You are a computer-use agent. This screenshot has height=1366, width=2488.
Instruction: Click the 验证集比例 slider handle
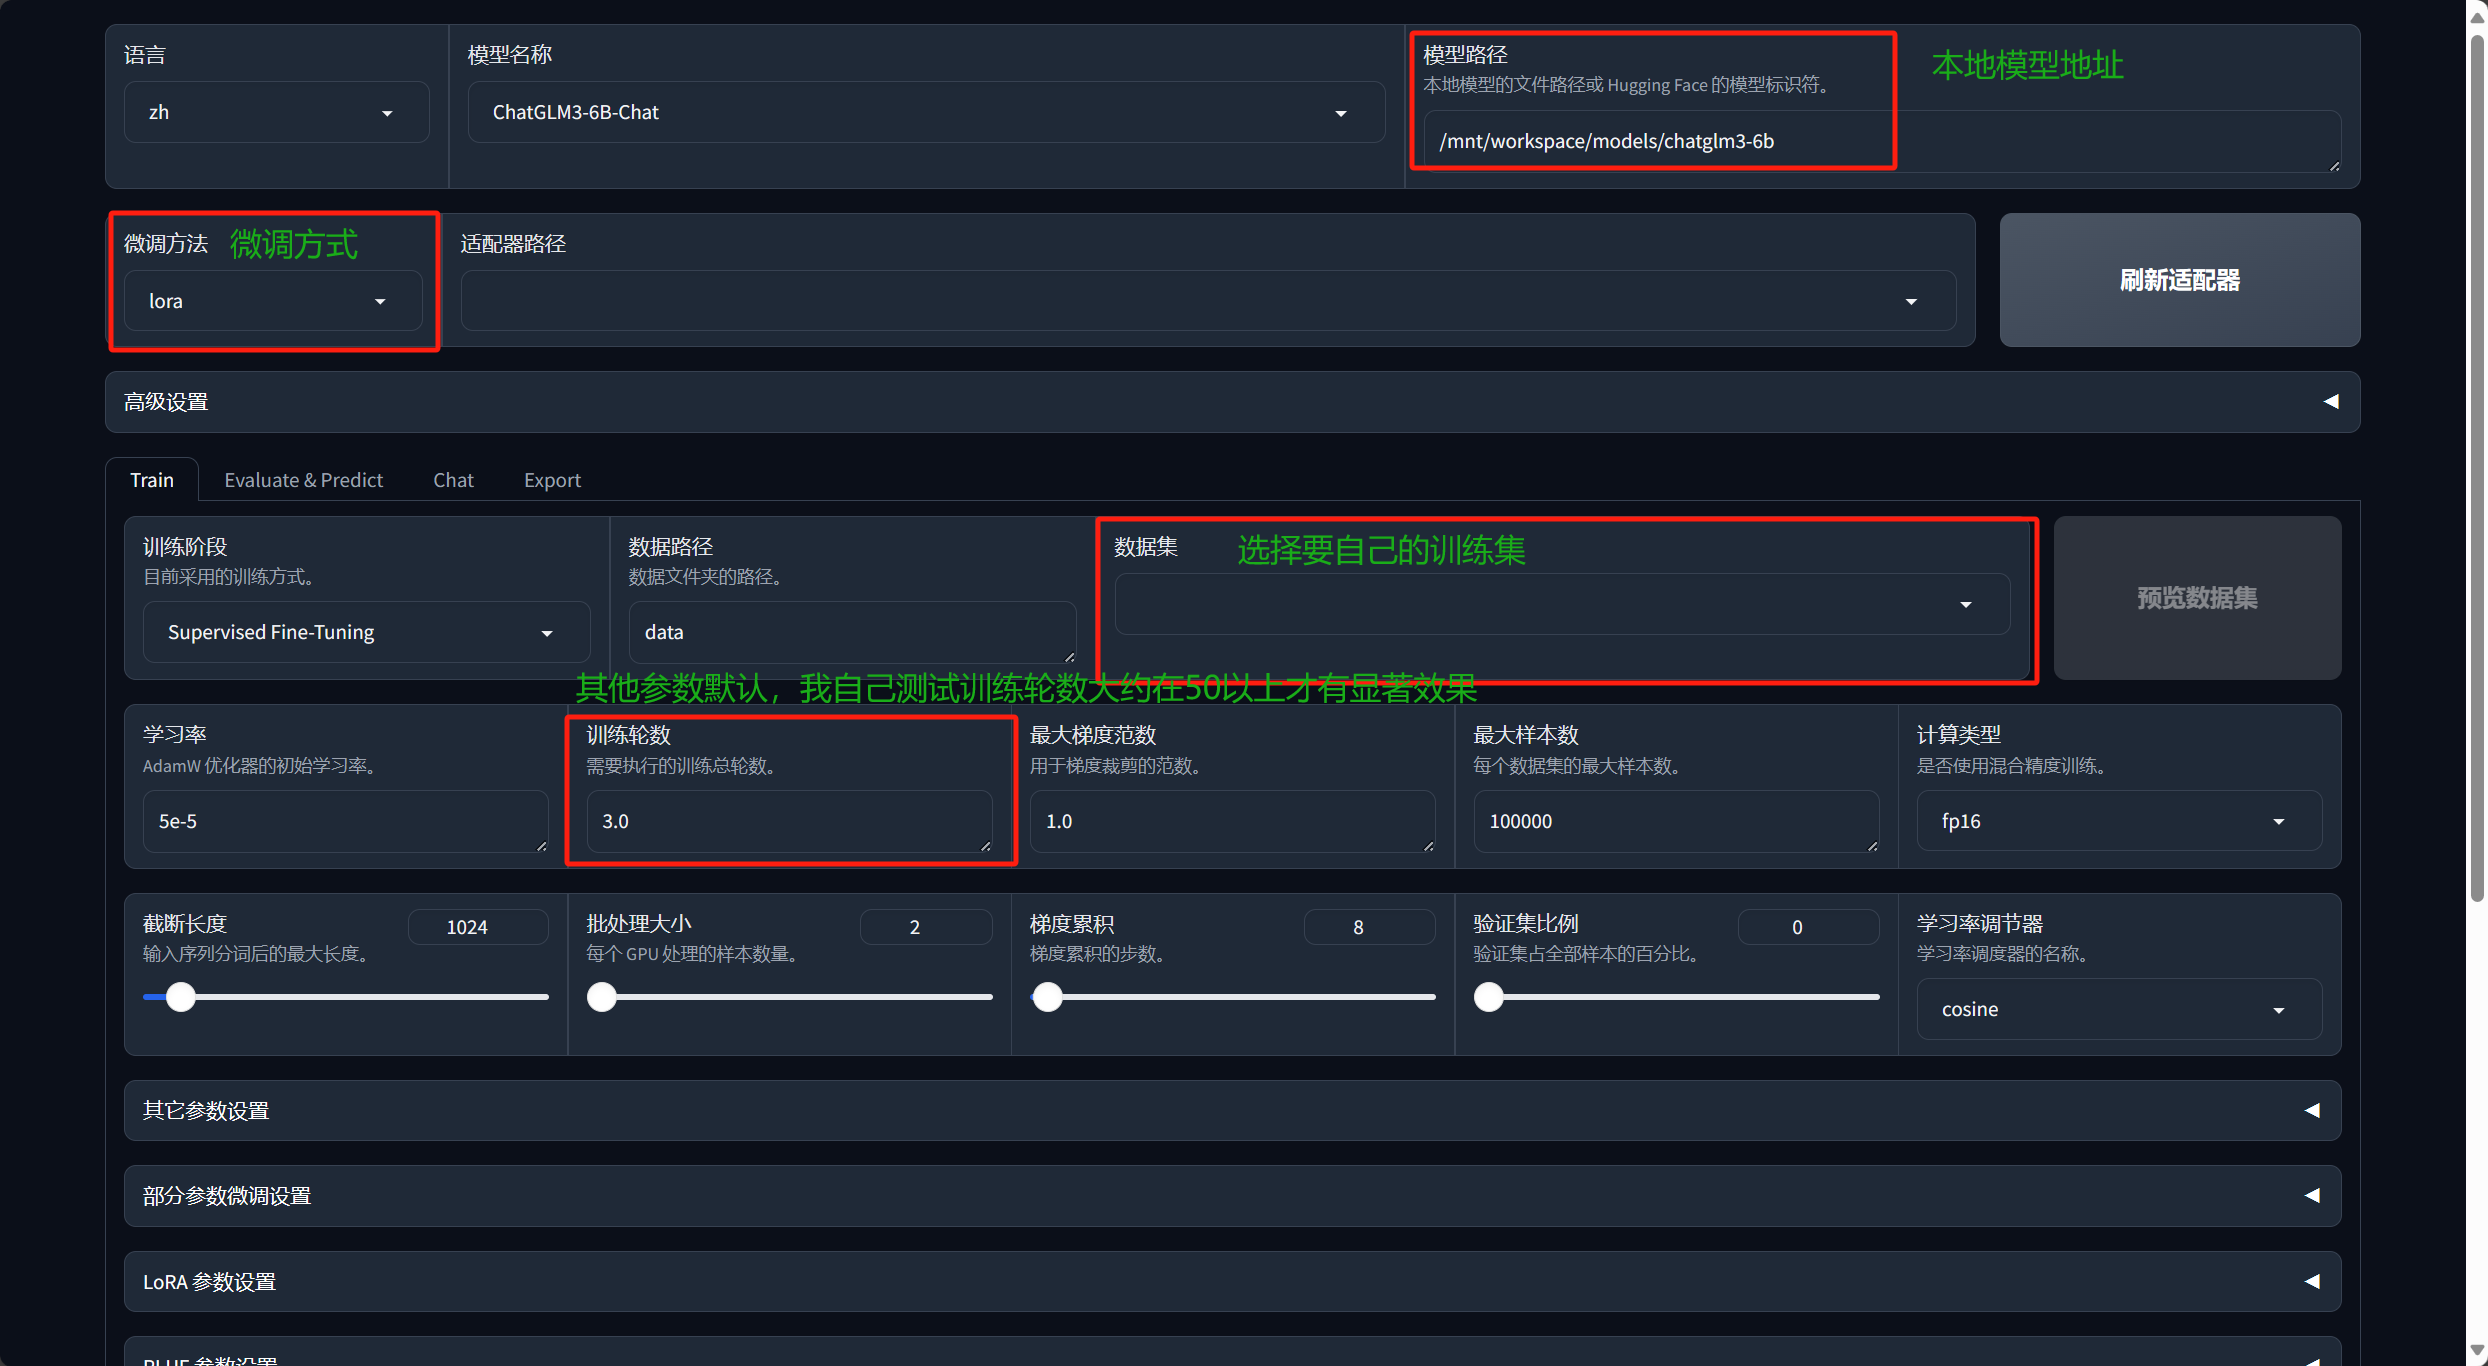point(1489,997)
